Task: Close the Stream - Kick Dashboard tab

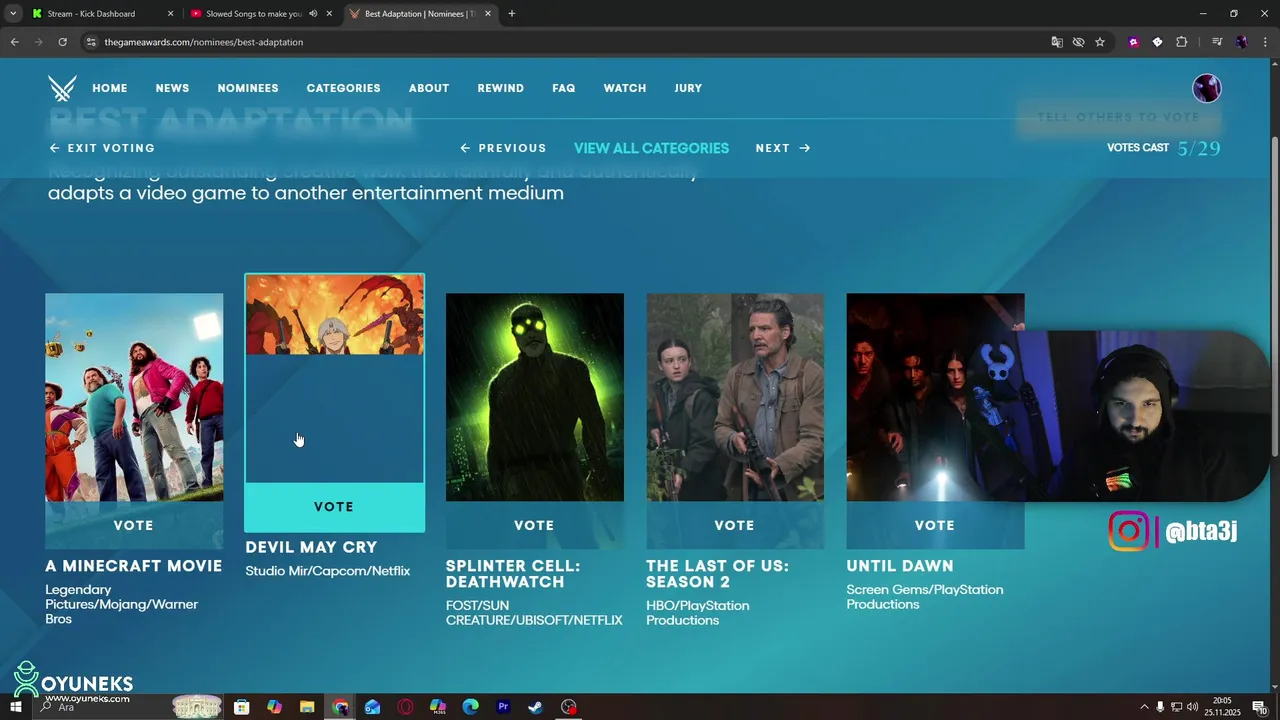Action: pos(170,14)
